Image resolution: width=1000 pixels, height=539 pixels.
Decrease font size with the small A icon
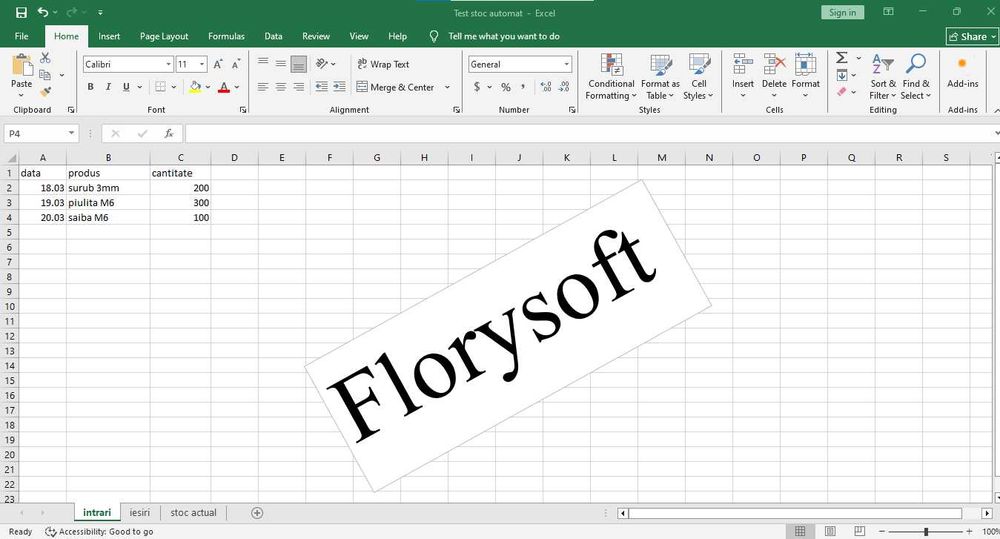click(x=236, y=64)
